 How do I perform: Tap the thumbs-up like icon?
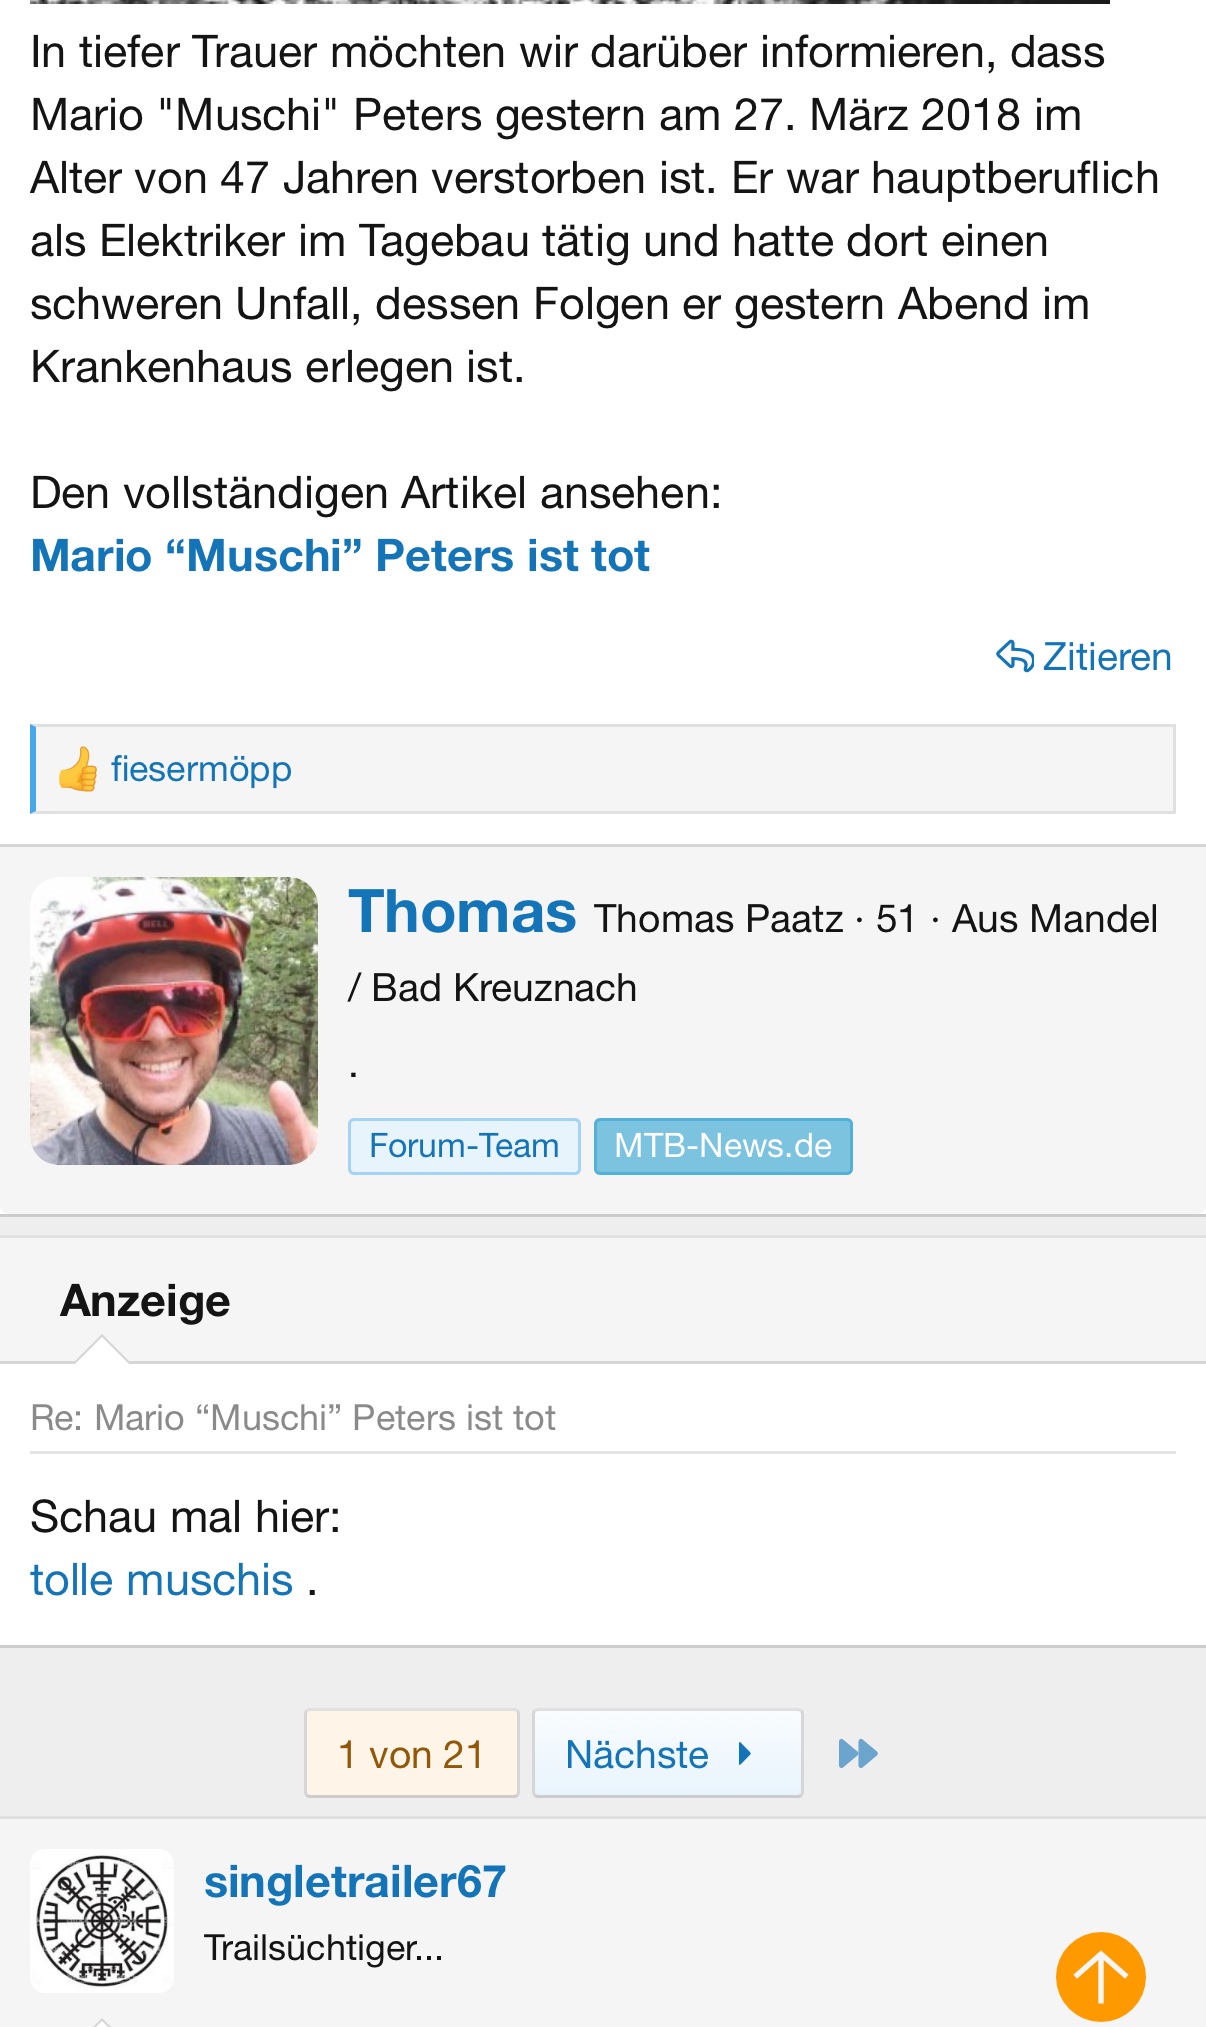[x=78, y=770]
